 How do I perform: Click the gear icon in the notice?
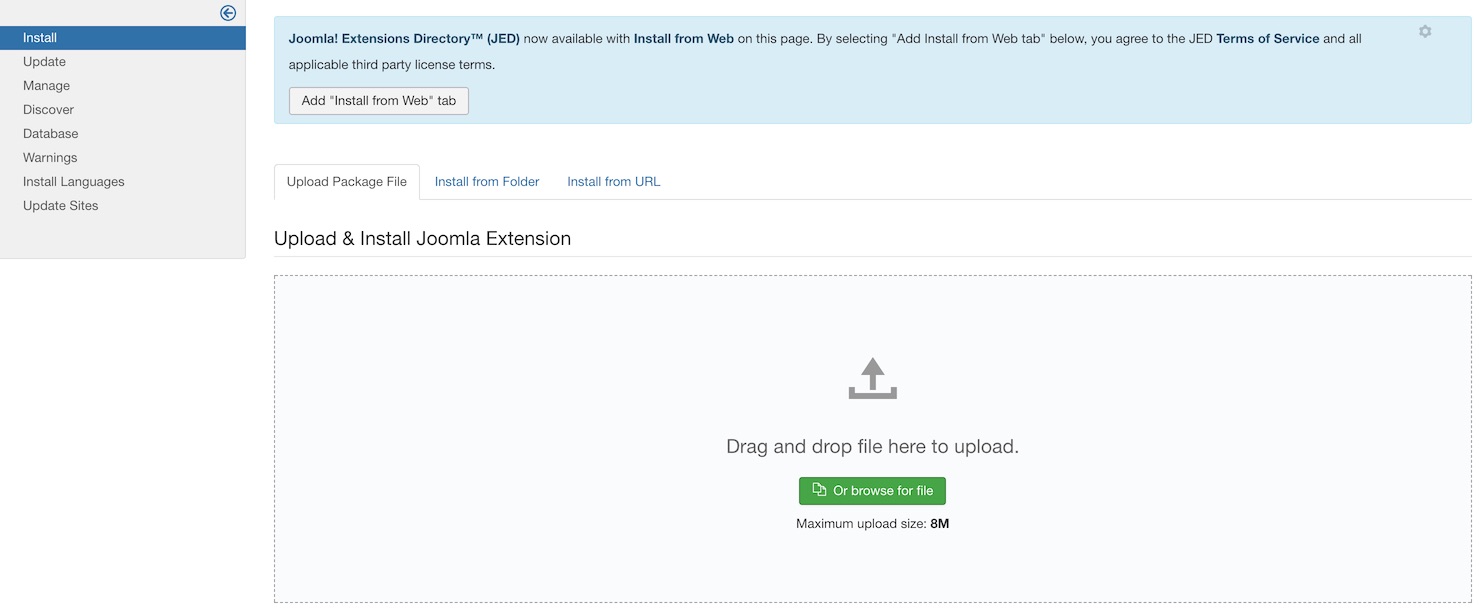[1425, 32]
